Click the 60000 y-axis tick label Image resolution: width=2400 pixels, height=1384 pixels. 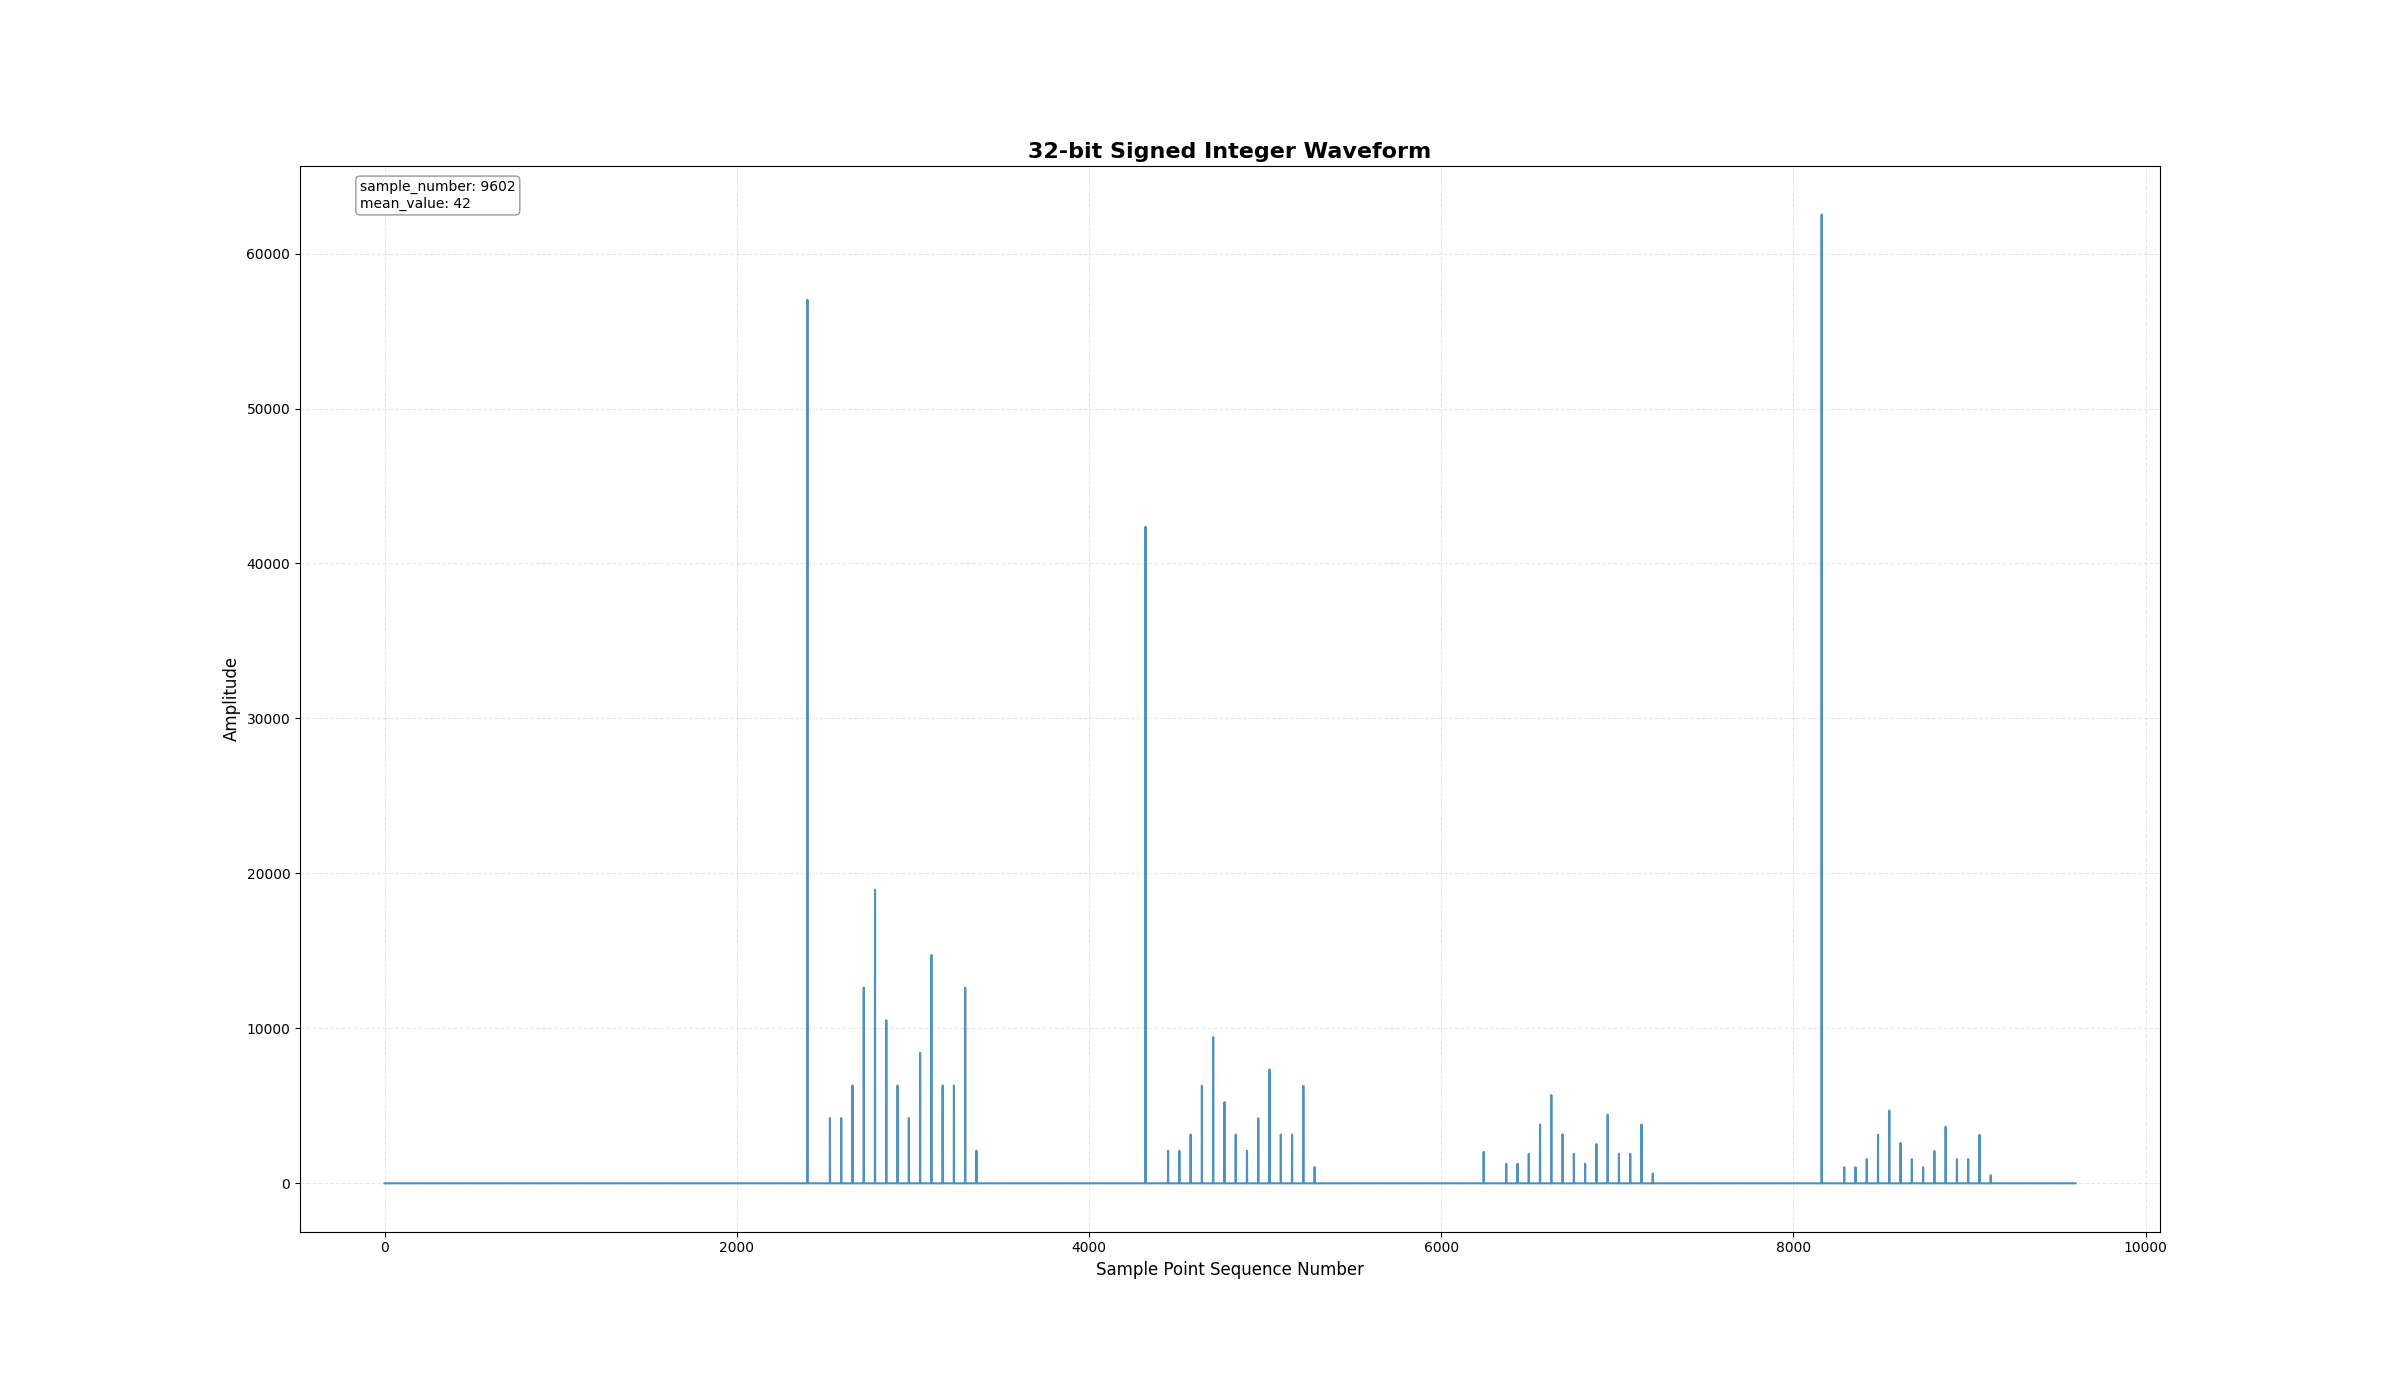[x=267, y=255]
